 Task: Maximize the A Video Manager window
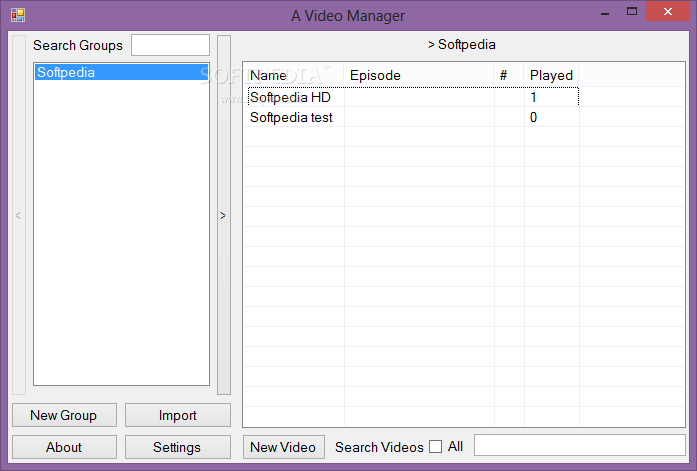[x=632, y=12]
